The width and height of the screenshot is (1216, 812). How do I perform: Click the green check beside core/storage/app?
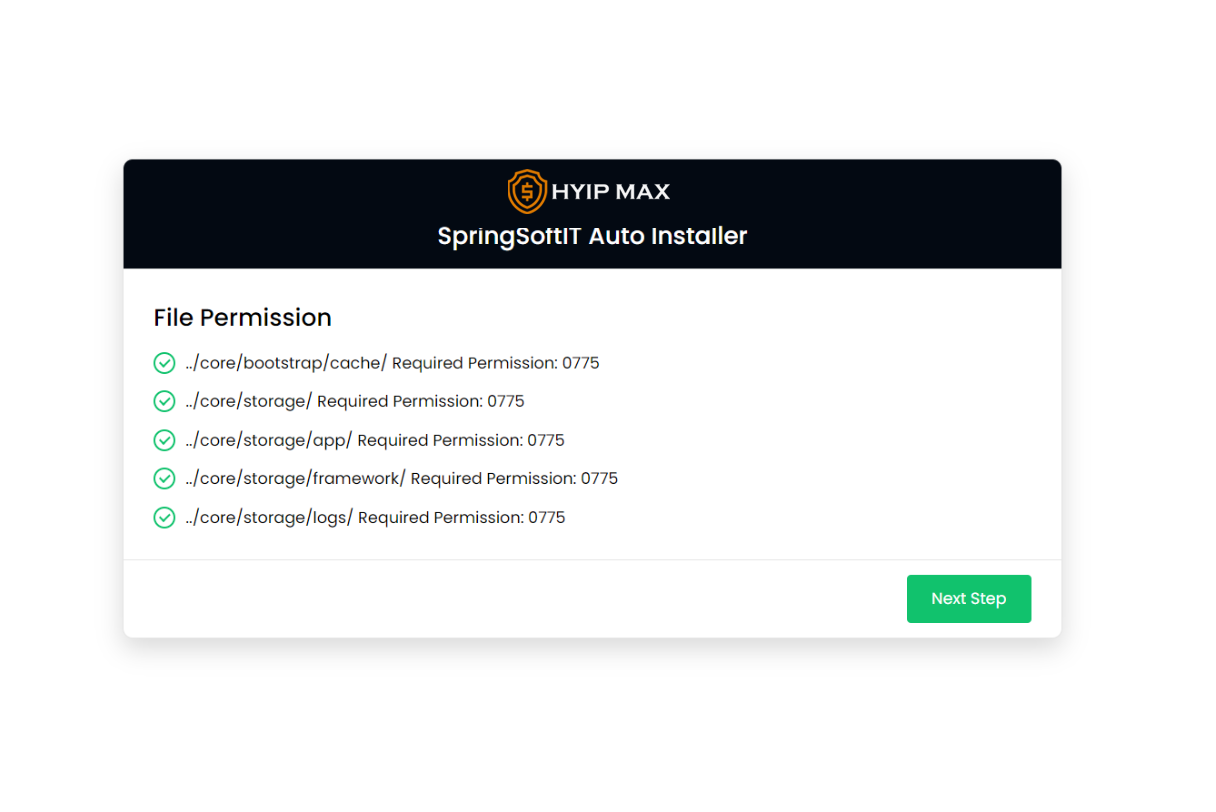164,440
